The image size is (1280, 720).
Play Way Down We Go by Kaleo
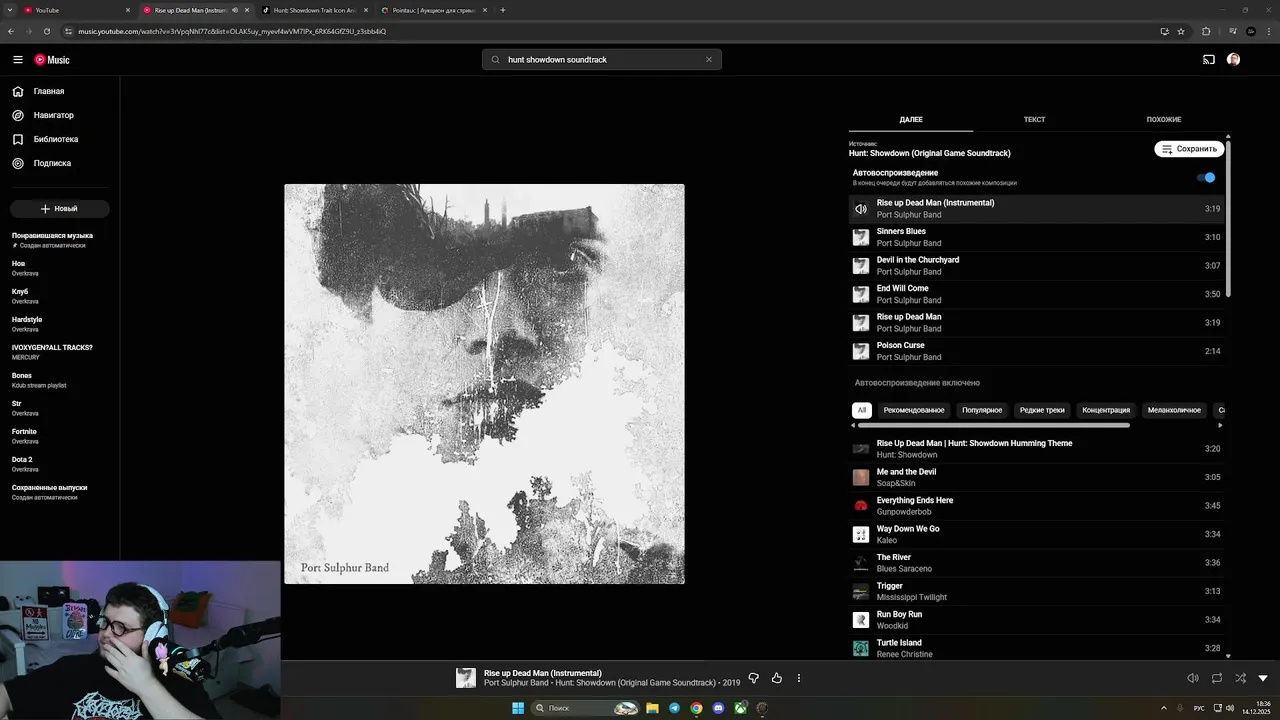coord(1037,534)
